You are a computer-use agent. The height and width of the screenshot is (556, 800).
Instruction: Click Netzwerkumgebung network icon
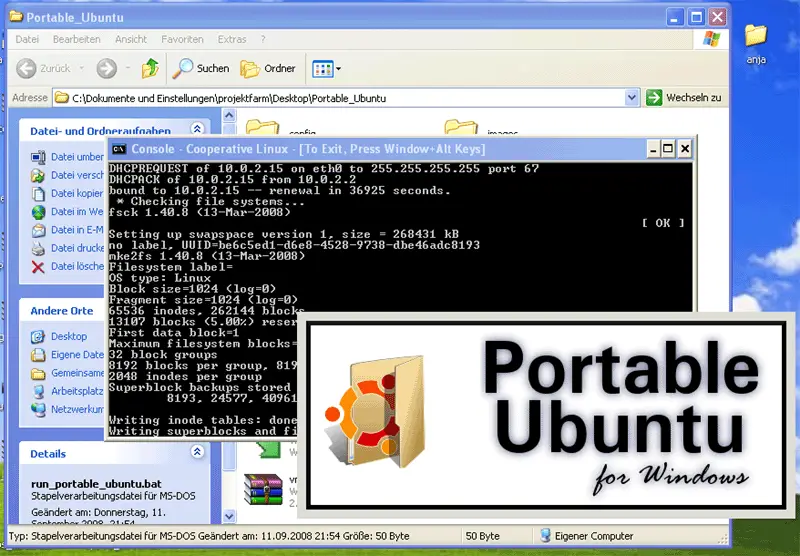pos(38,410)
